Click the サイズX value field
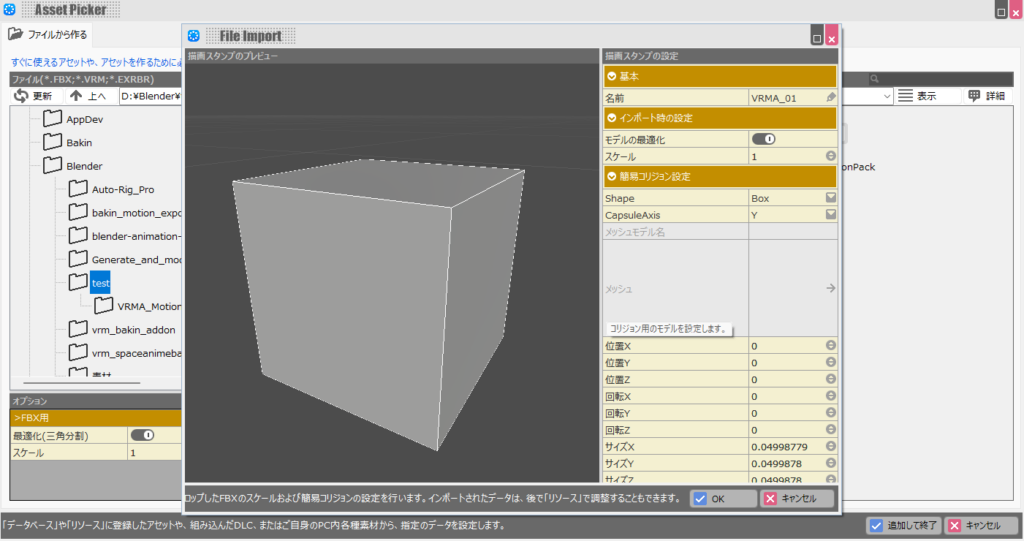1024x541 pixels. pos(785,446)
